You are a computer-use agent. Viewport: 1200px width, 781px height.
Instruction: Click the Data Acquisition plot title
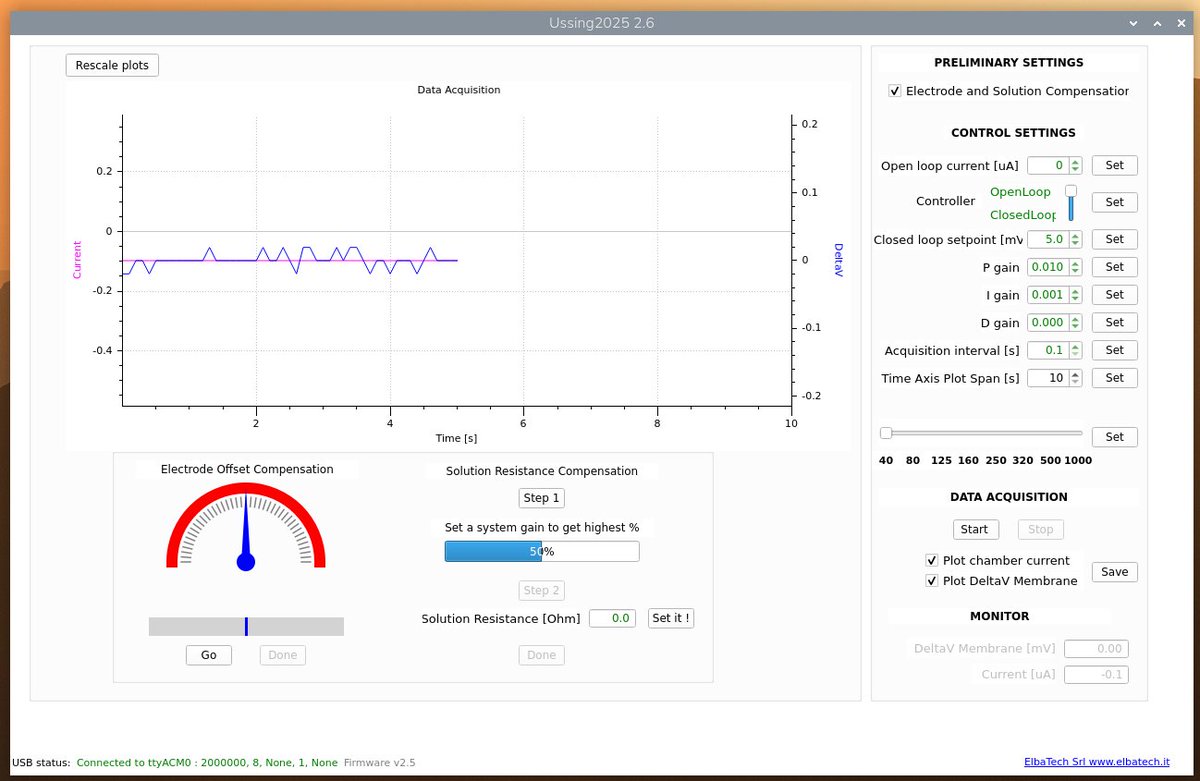pos(459,90)
